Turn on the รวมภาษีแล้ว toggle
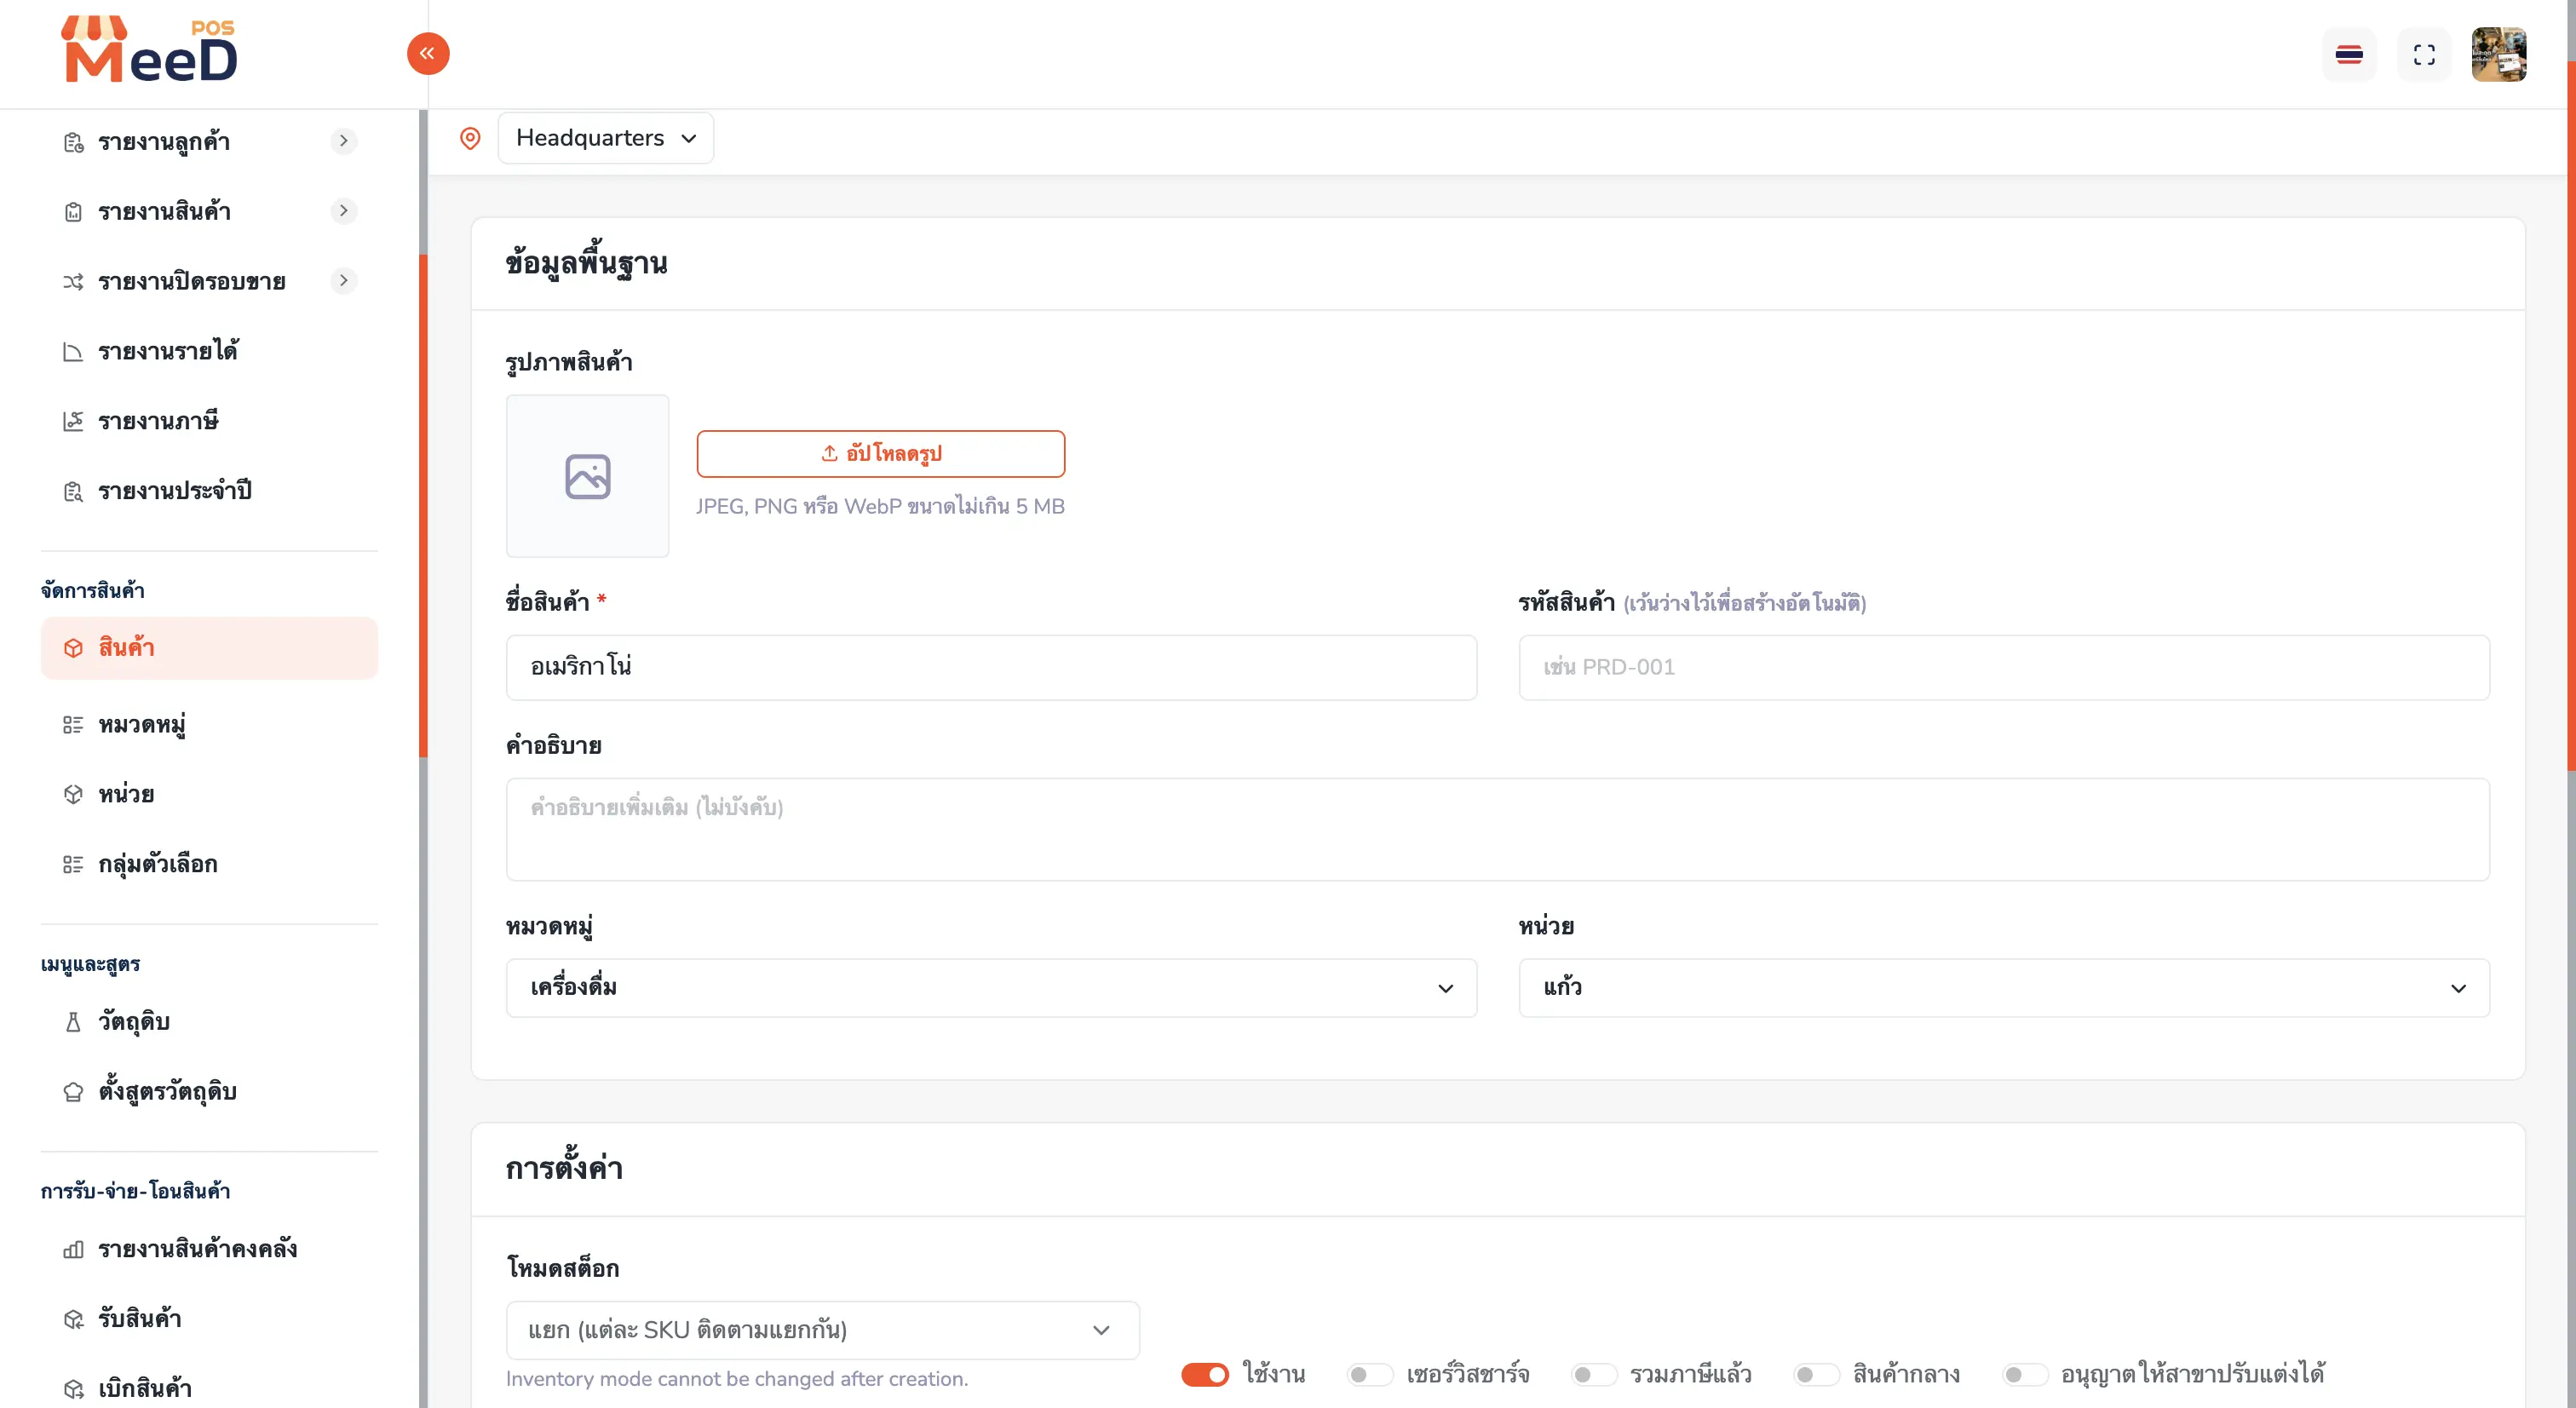The image size is (2576, 1408). coord(1593,1374)
